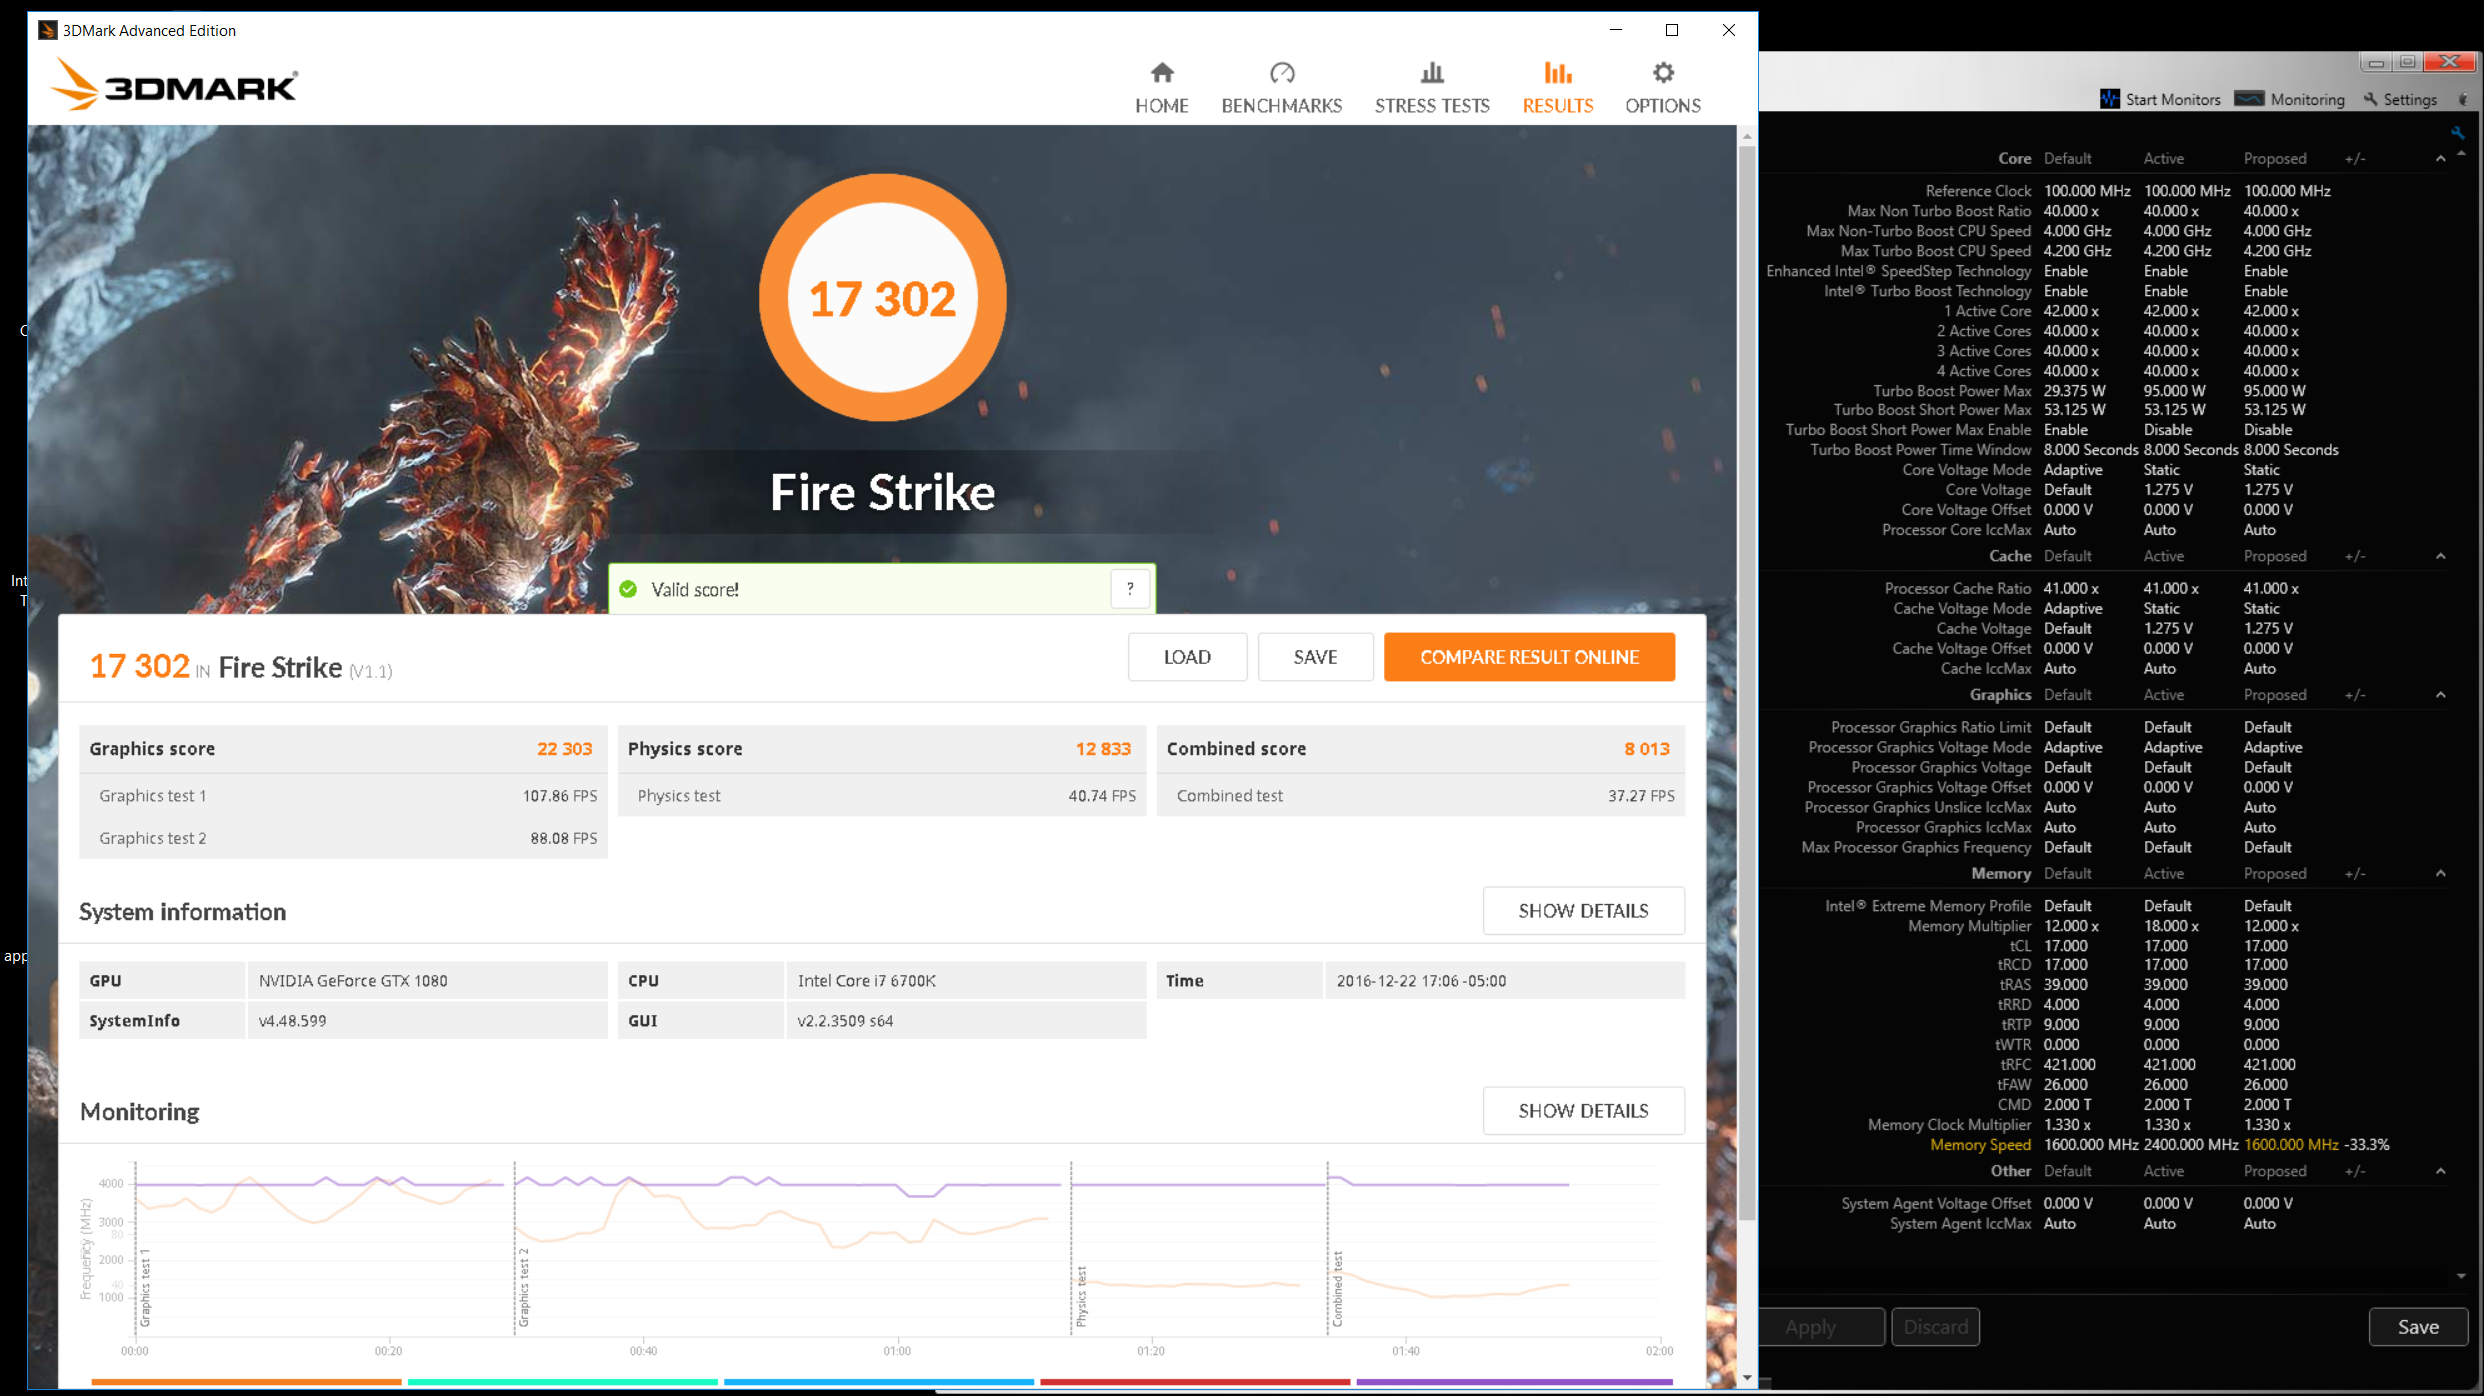Click the blue legend bar under chart
Screen dimensions: 2484x1396
coord(879,1382)
